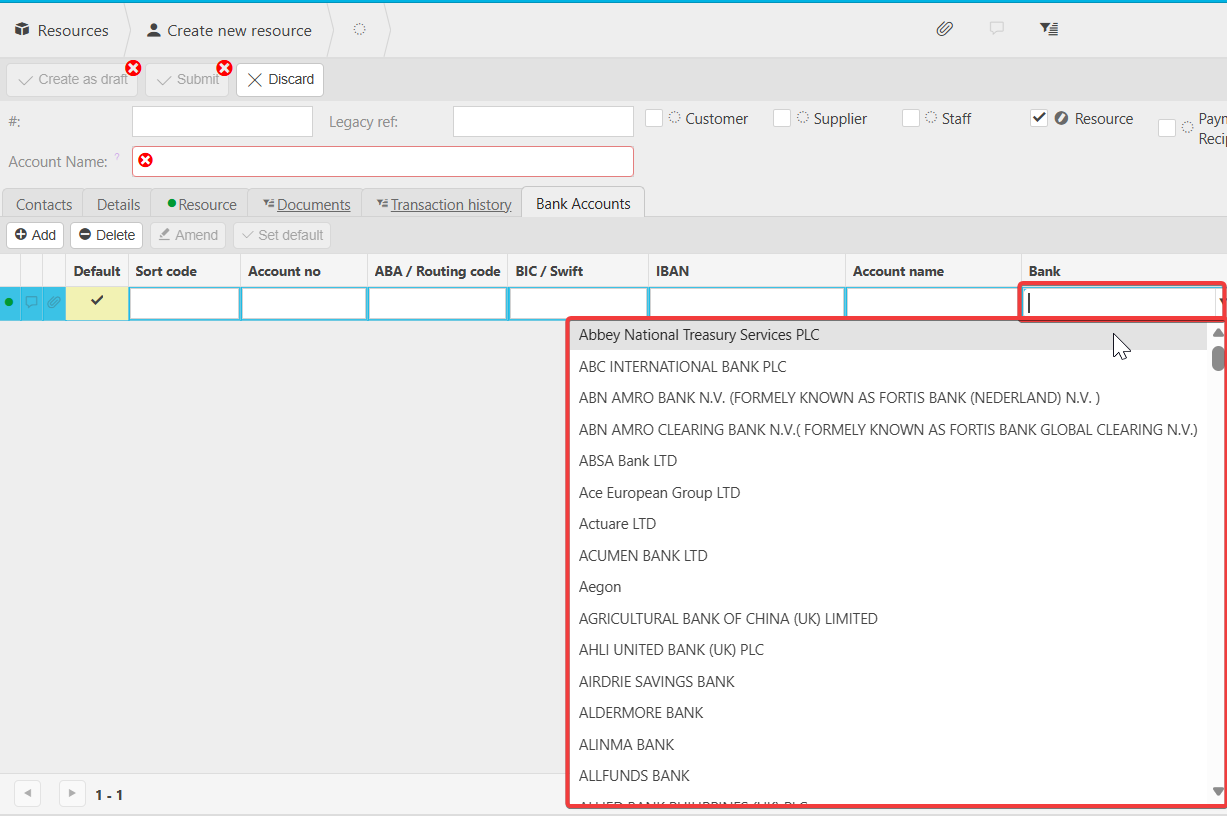This screenshot has height=816, width=1227.
Task: Click the red error icon in Account Name field
Action: click(146, 160)
